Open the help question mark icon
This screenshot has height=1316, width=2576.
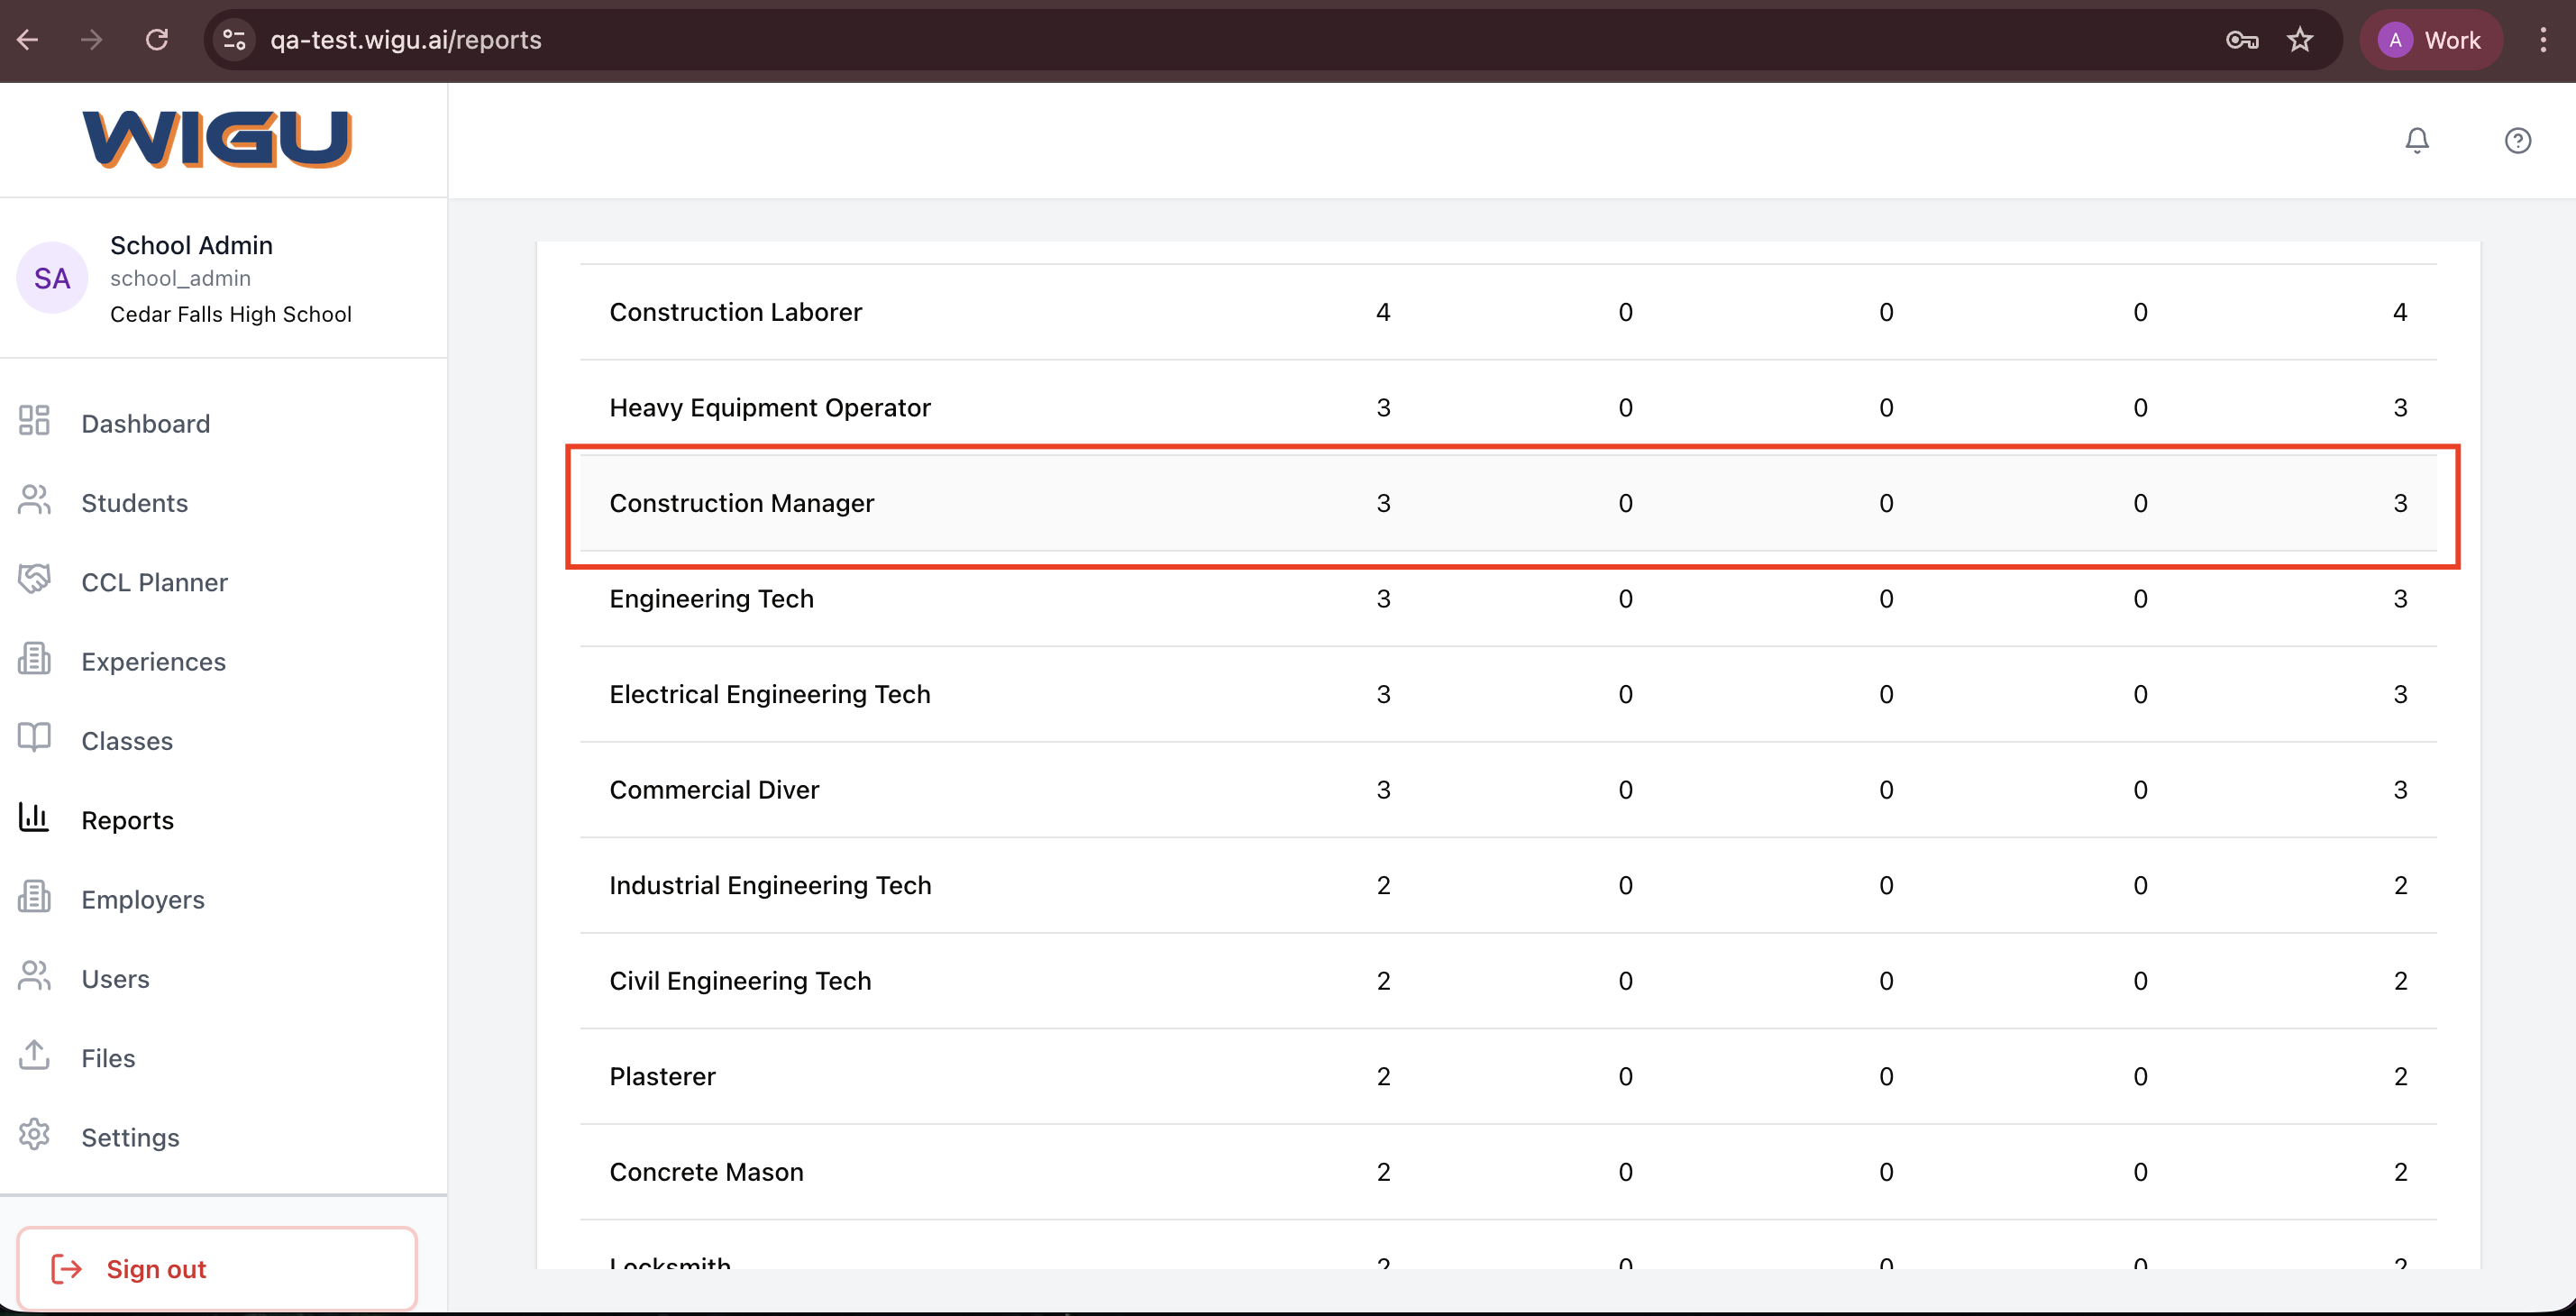2517,141
